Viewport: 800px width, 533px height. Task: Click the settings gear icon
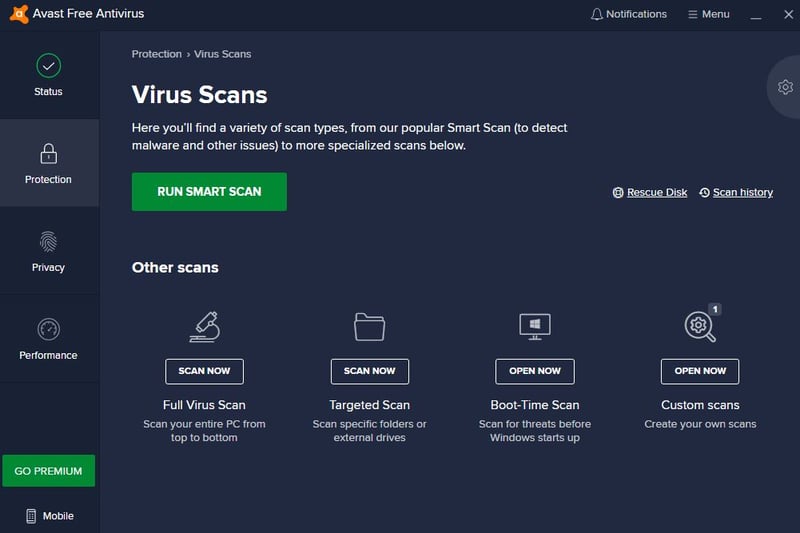[x=785, y=87]
